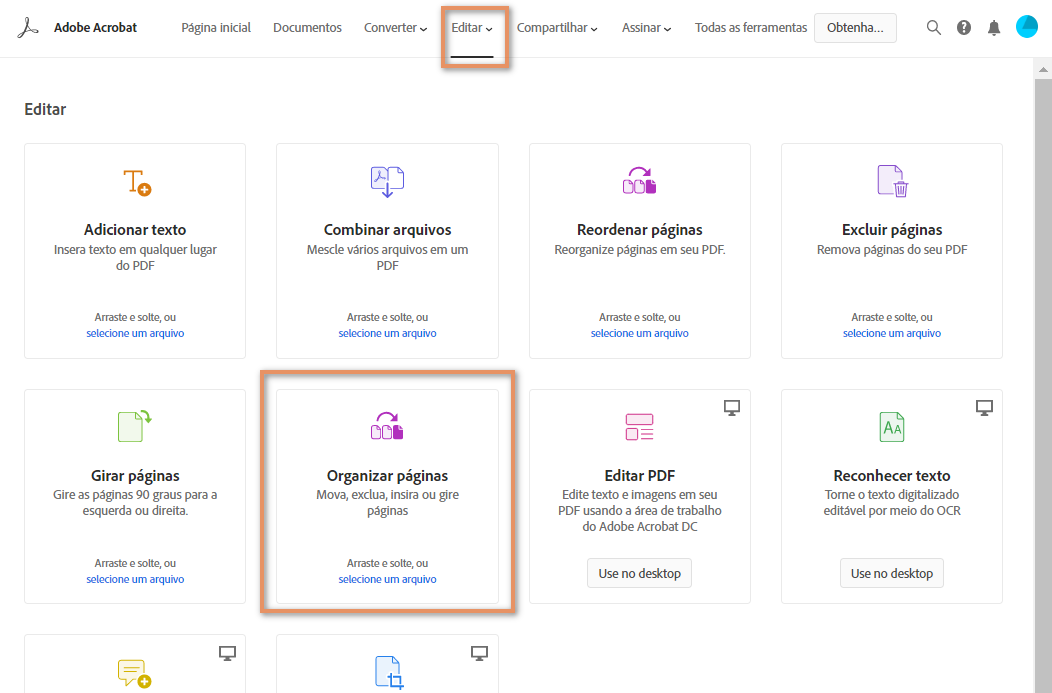This screenshot has height=693, width=1052.
Task: Click the Obtenha button
Action: pos(855,27)
